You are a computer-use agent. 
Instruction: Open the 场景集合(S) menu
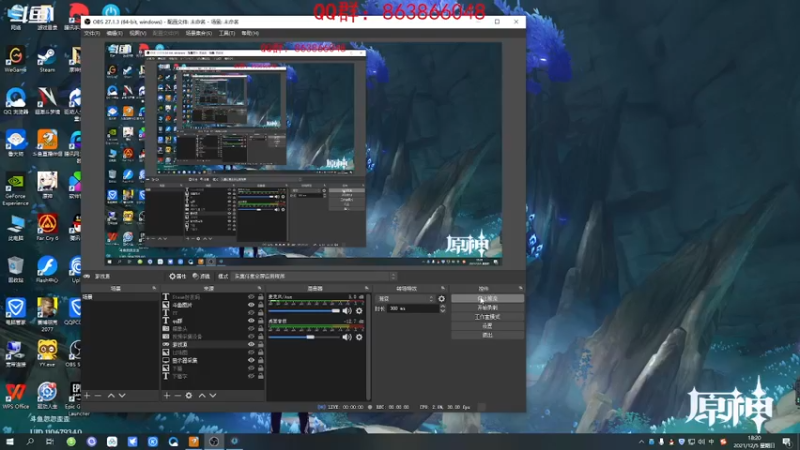(x=198, y=33)
